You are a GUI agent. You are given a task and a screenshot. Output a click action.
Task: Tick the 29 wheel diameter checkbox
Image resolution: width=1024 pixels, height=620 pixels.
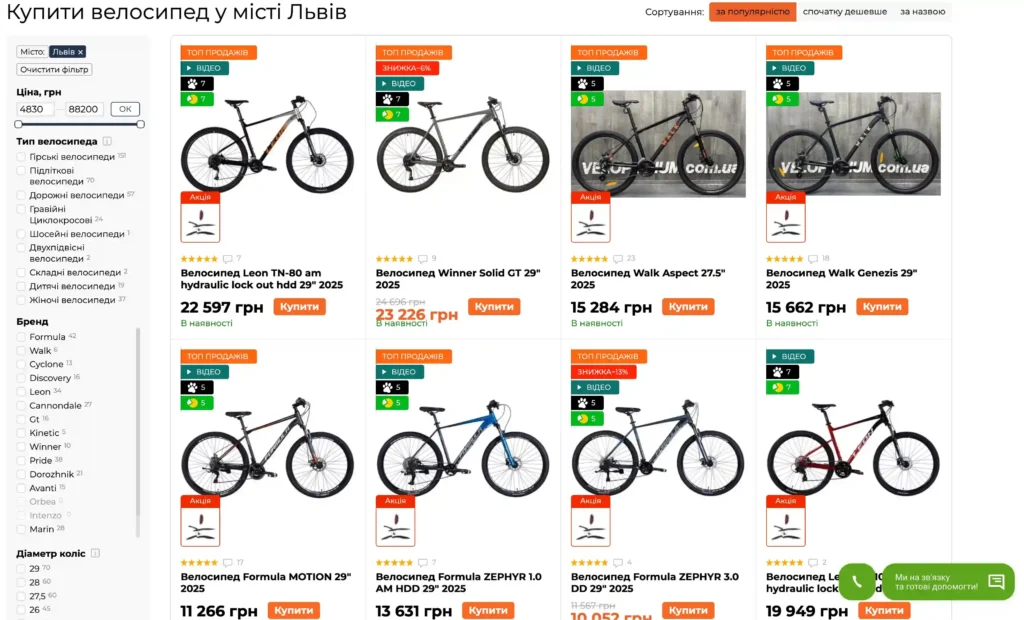click(21, 569)
